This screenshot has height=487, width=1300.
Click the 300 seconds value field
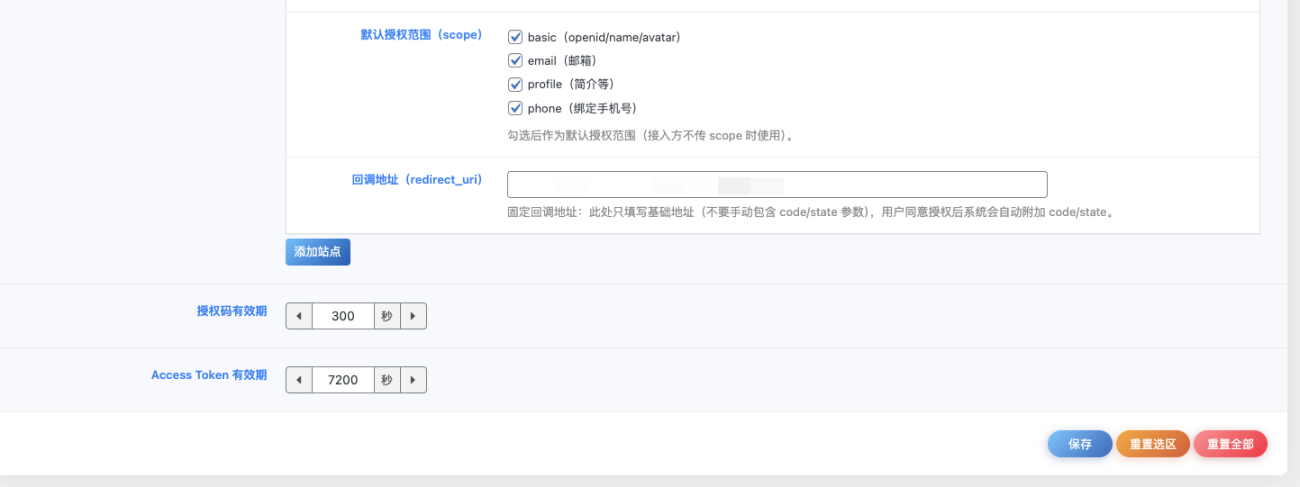(x=343, y=316)
